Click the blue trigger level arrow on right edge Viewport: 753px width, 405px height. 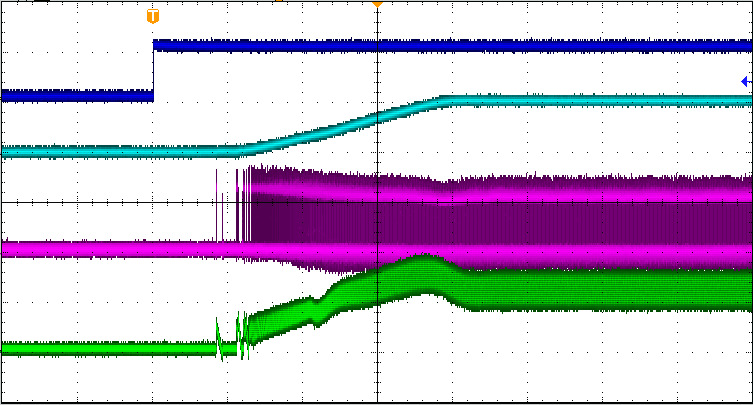[746, 82]
